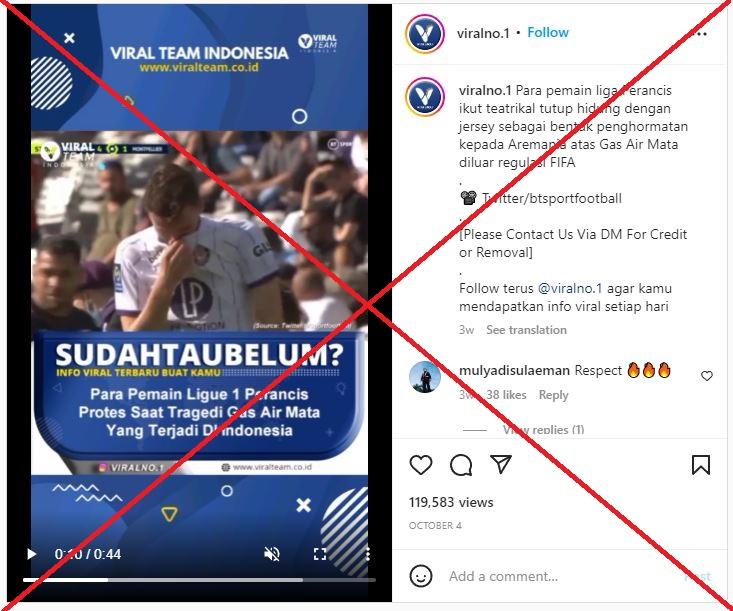Open viralno.1 profile picture in header
Screen dimensions: 733x611
click(x=424, y=34)
